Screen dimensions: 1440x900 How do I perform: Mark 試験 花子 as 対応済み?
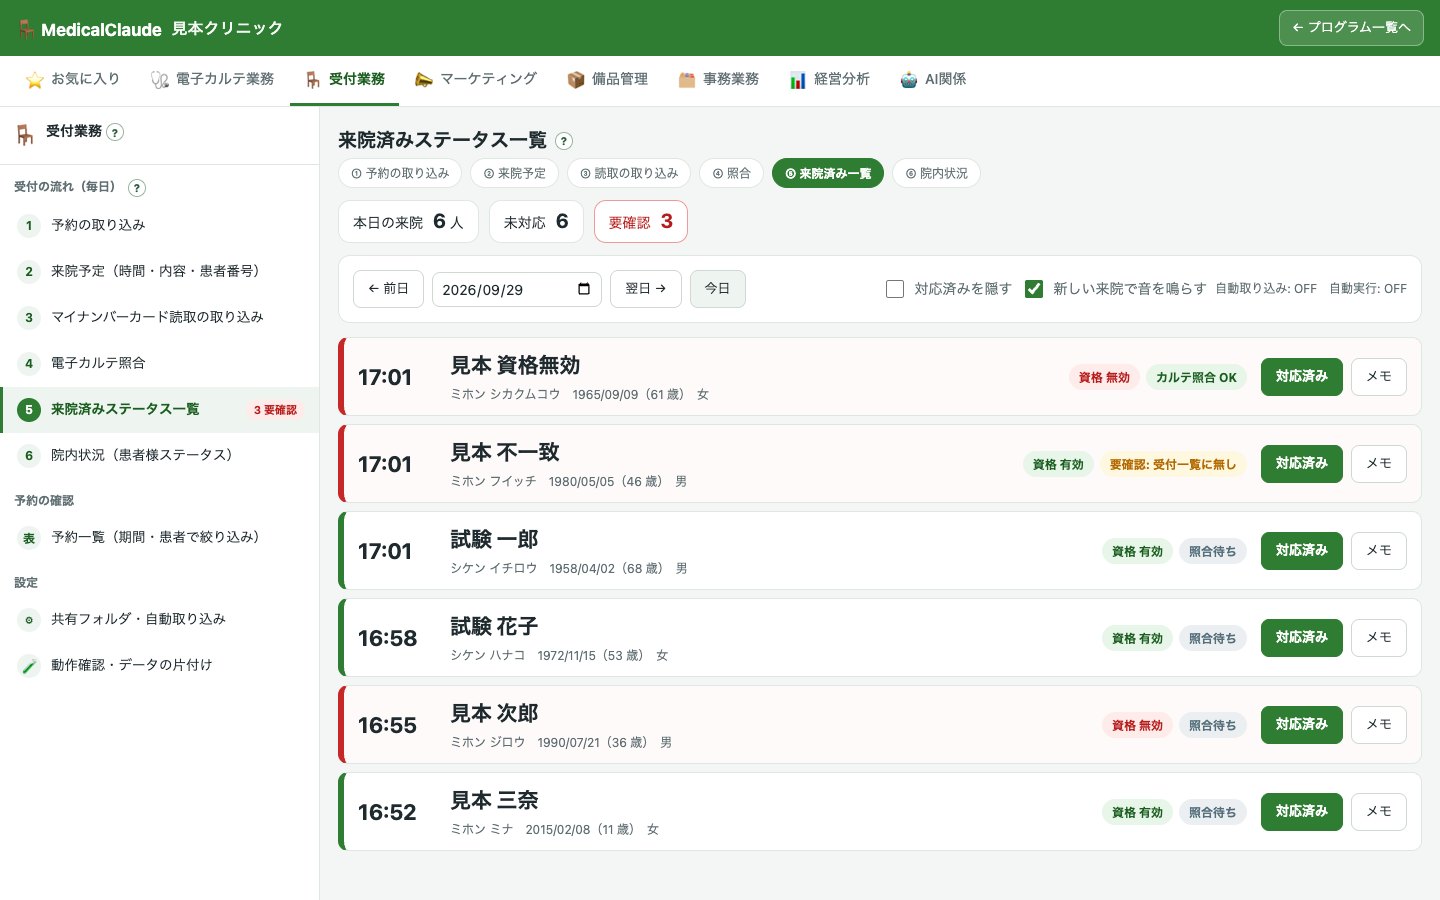pos(1302,638)
